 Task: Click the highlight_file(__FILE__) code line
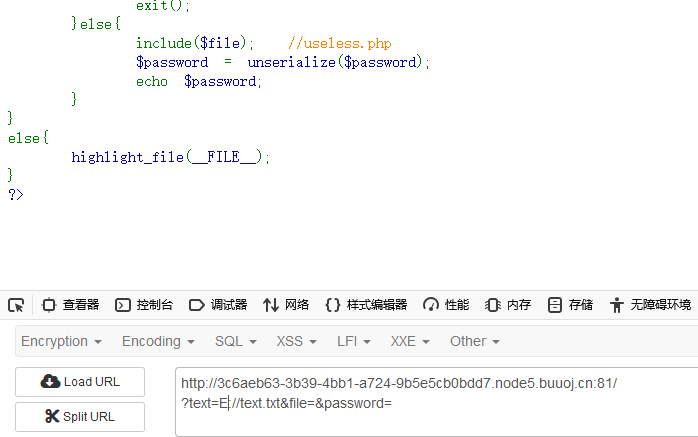click(170, 157)
